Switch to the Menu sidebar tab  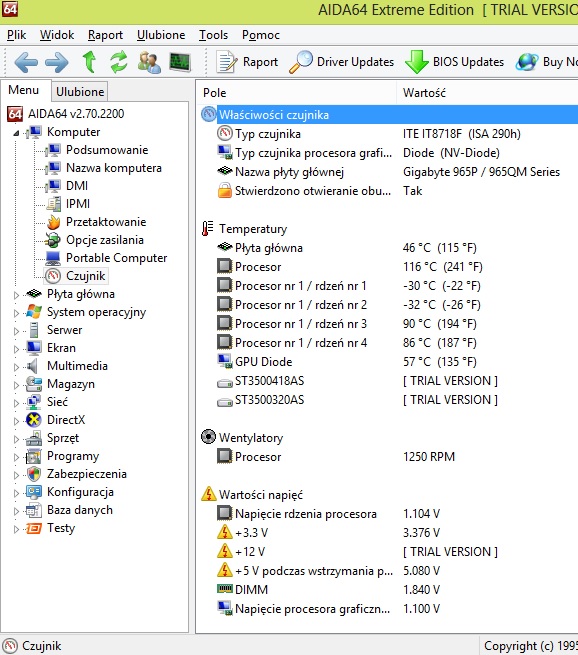pos(24,90)
